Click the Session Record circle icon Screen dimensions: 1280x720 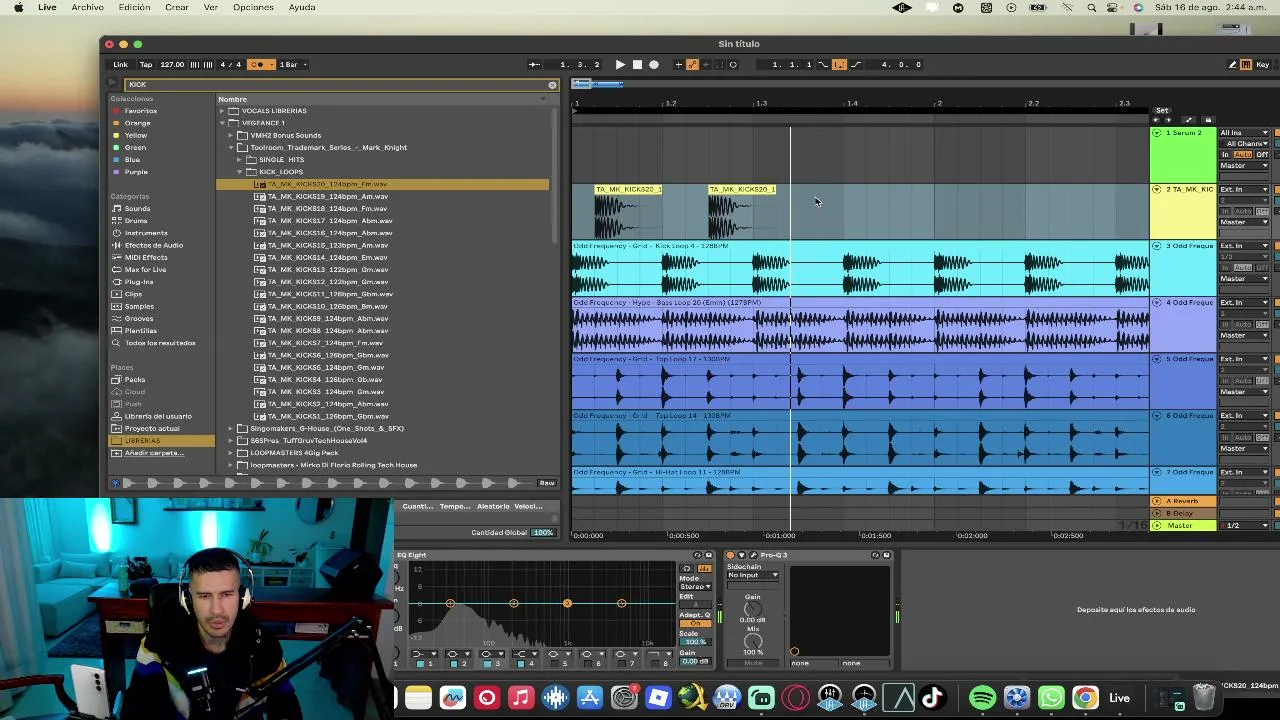click(x=733, y=64)
